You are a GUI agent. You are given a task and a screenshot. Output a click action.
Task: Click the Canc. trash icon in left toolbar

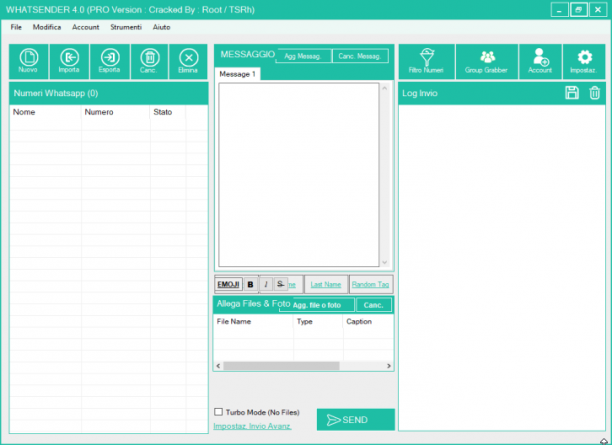(149, 62)
